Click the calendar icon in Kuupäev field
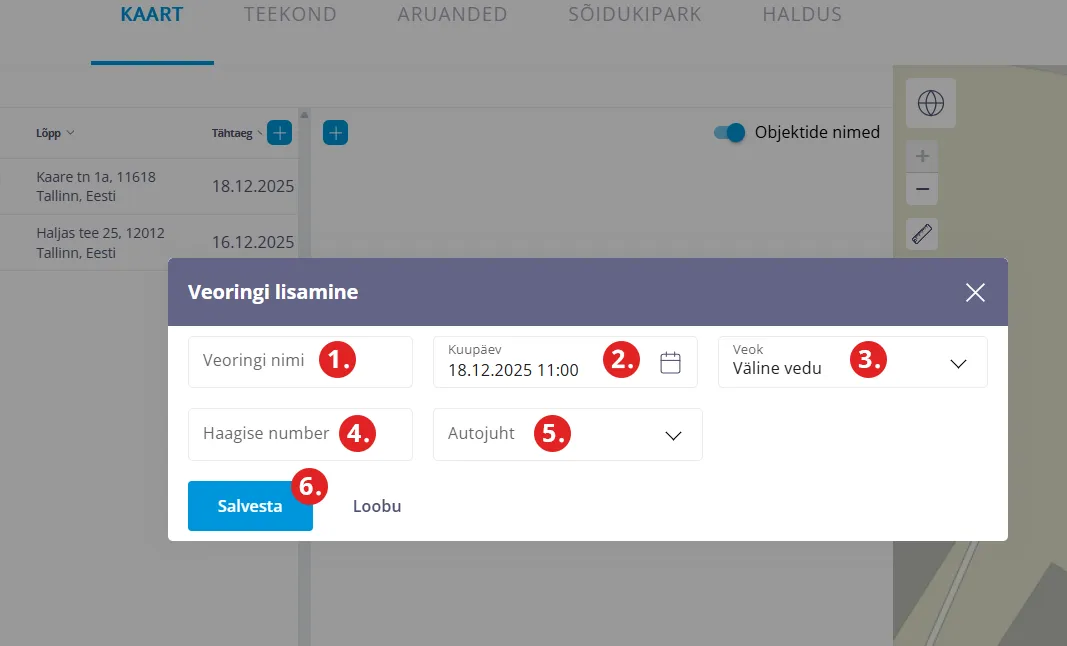This screenshot has height=646, width=1067. click(x=670, y=363)
